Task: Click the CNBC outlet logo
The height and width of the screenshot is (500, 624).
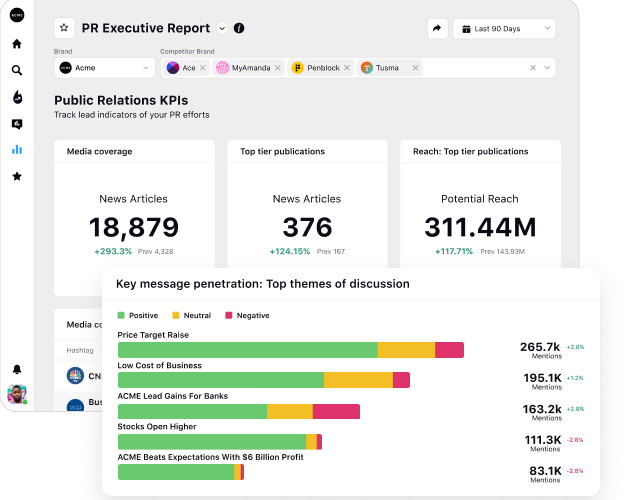Action: pos(75,376)
